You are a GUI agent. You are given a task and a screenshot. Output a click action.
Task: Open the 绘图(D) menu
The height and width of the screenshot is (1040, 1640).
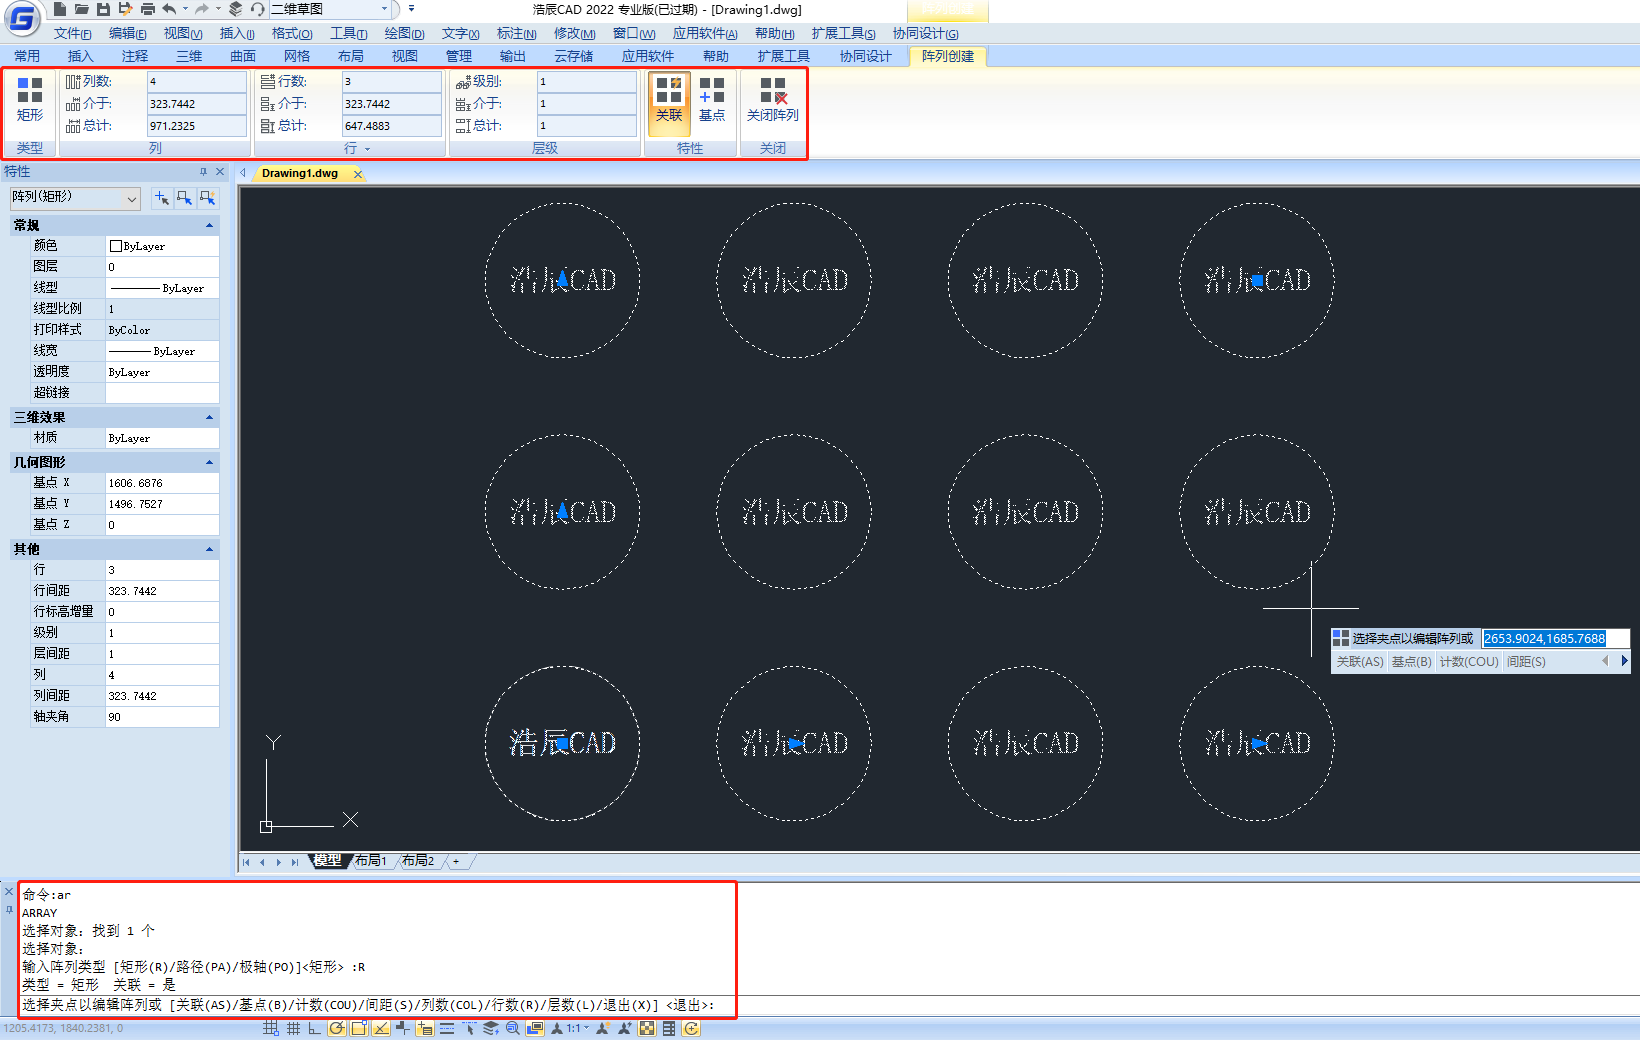[404, 34]
